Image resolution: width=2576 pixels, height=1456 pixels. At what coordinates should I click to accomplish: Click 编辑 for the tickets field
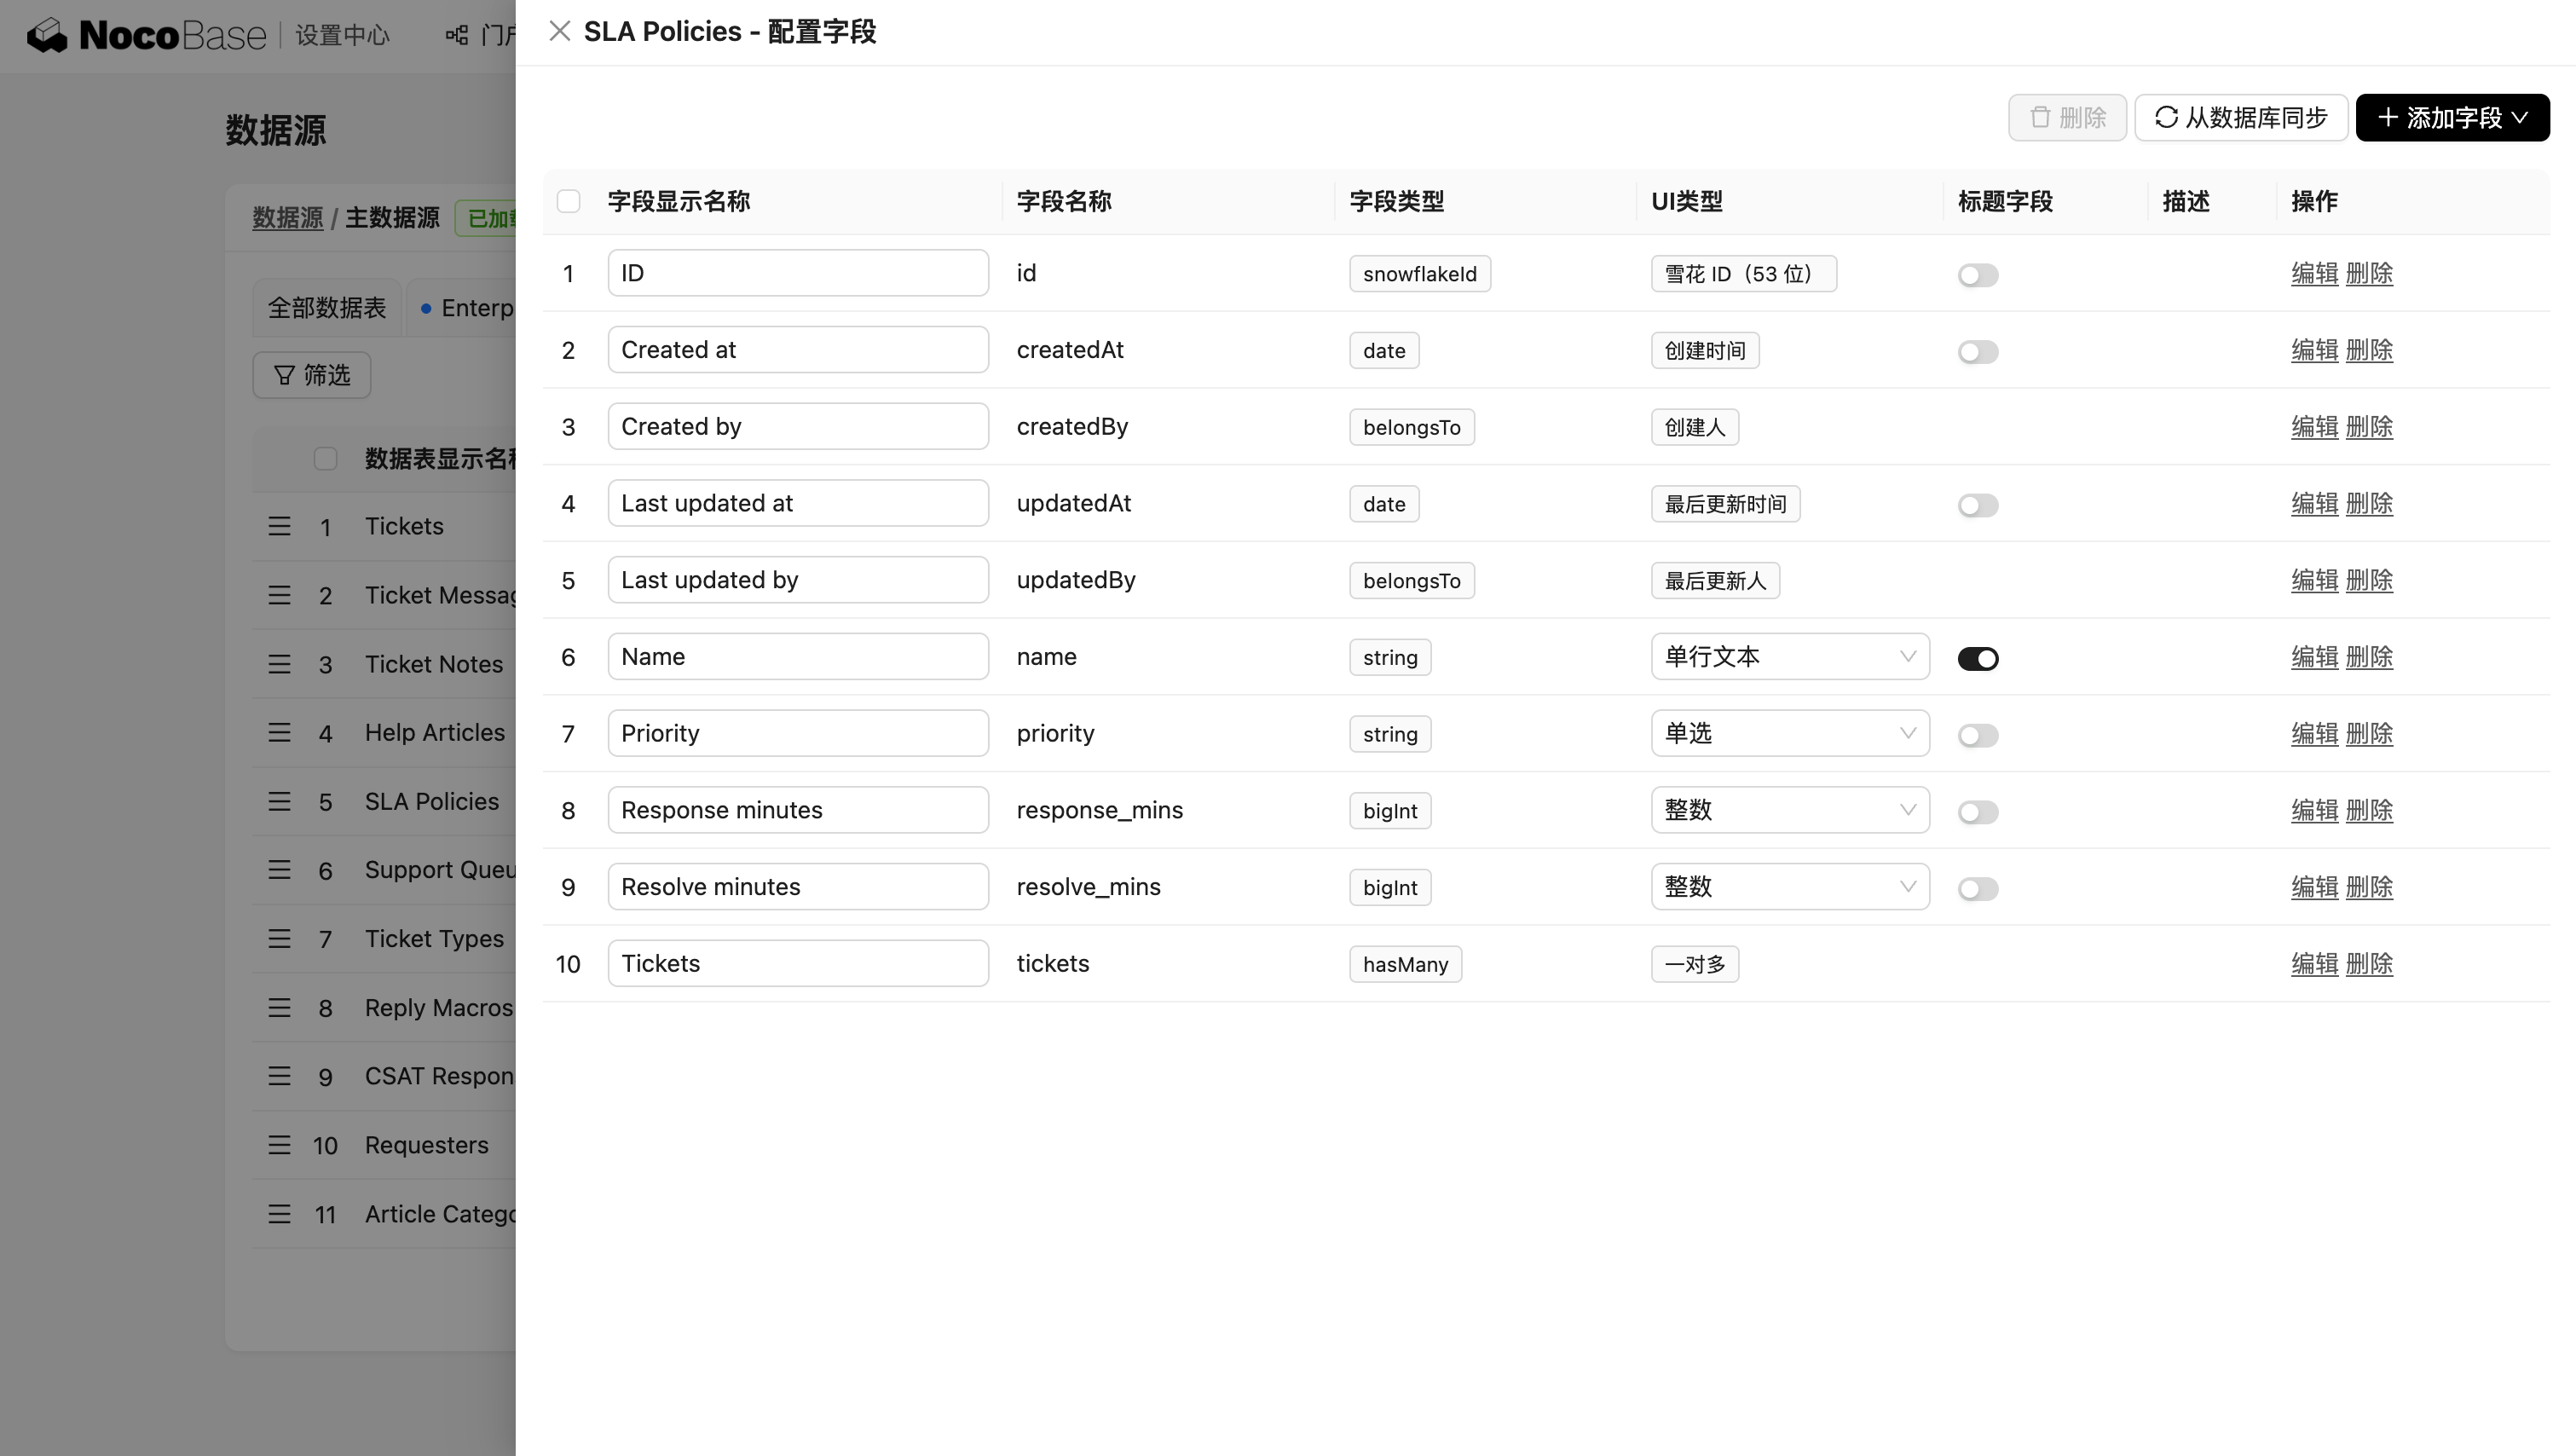(x=2314, y=963)
